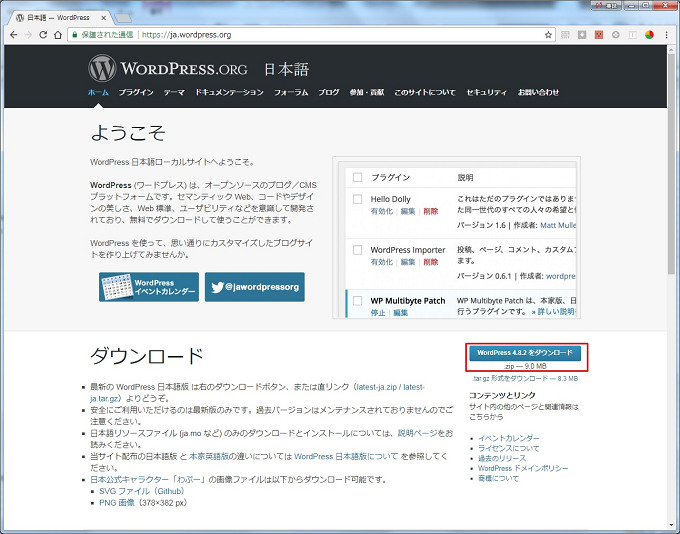This screenshot has height=534, width=680.
Task: Open the Chrome three-dot menu
Action: tap(667, 35)
